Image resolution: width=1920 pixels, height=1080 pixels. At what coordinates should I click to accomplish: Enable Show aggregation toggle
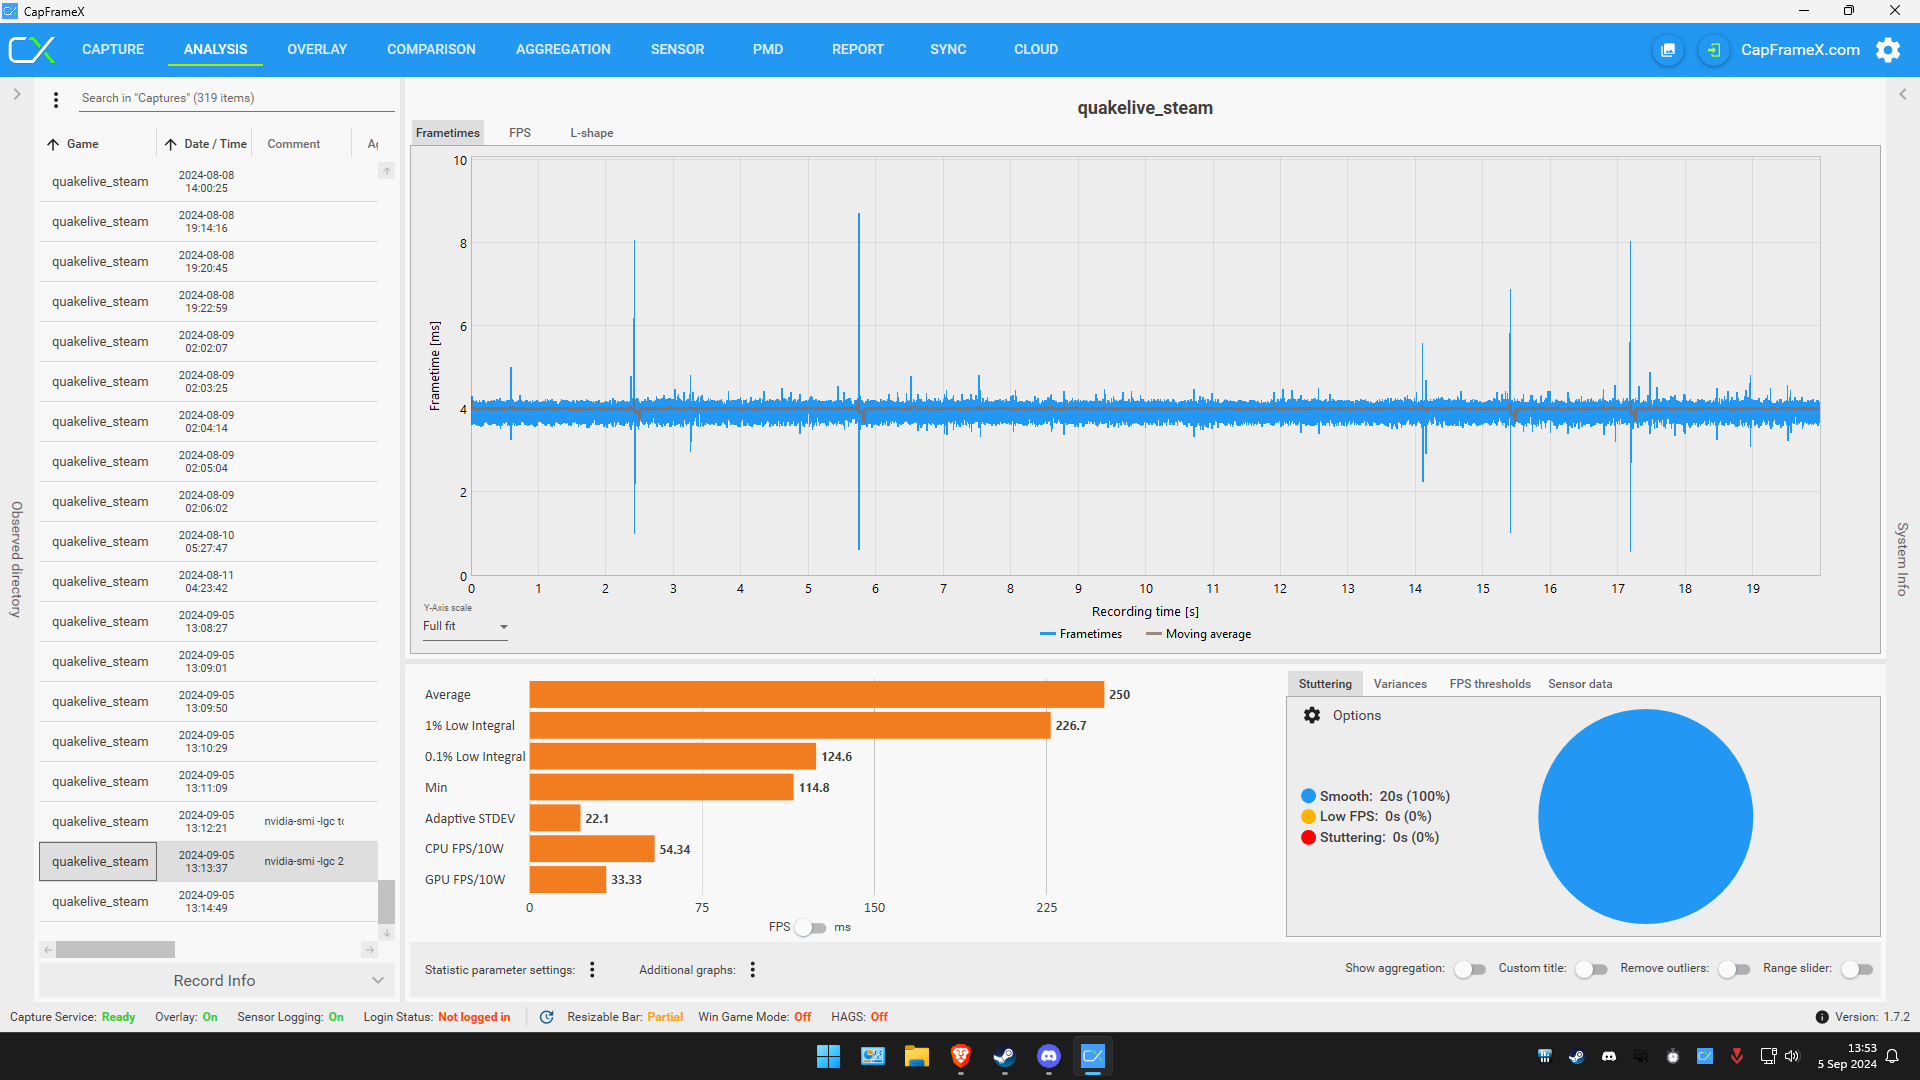1469,969
